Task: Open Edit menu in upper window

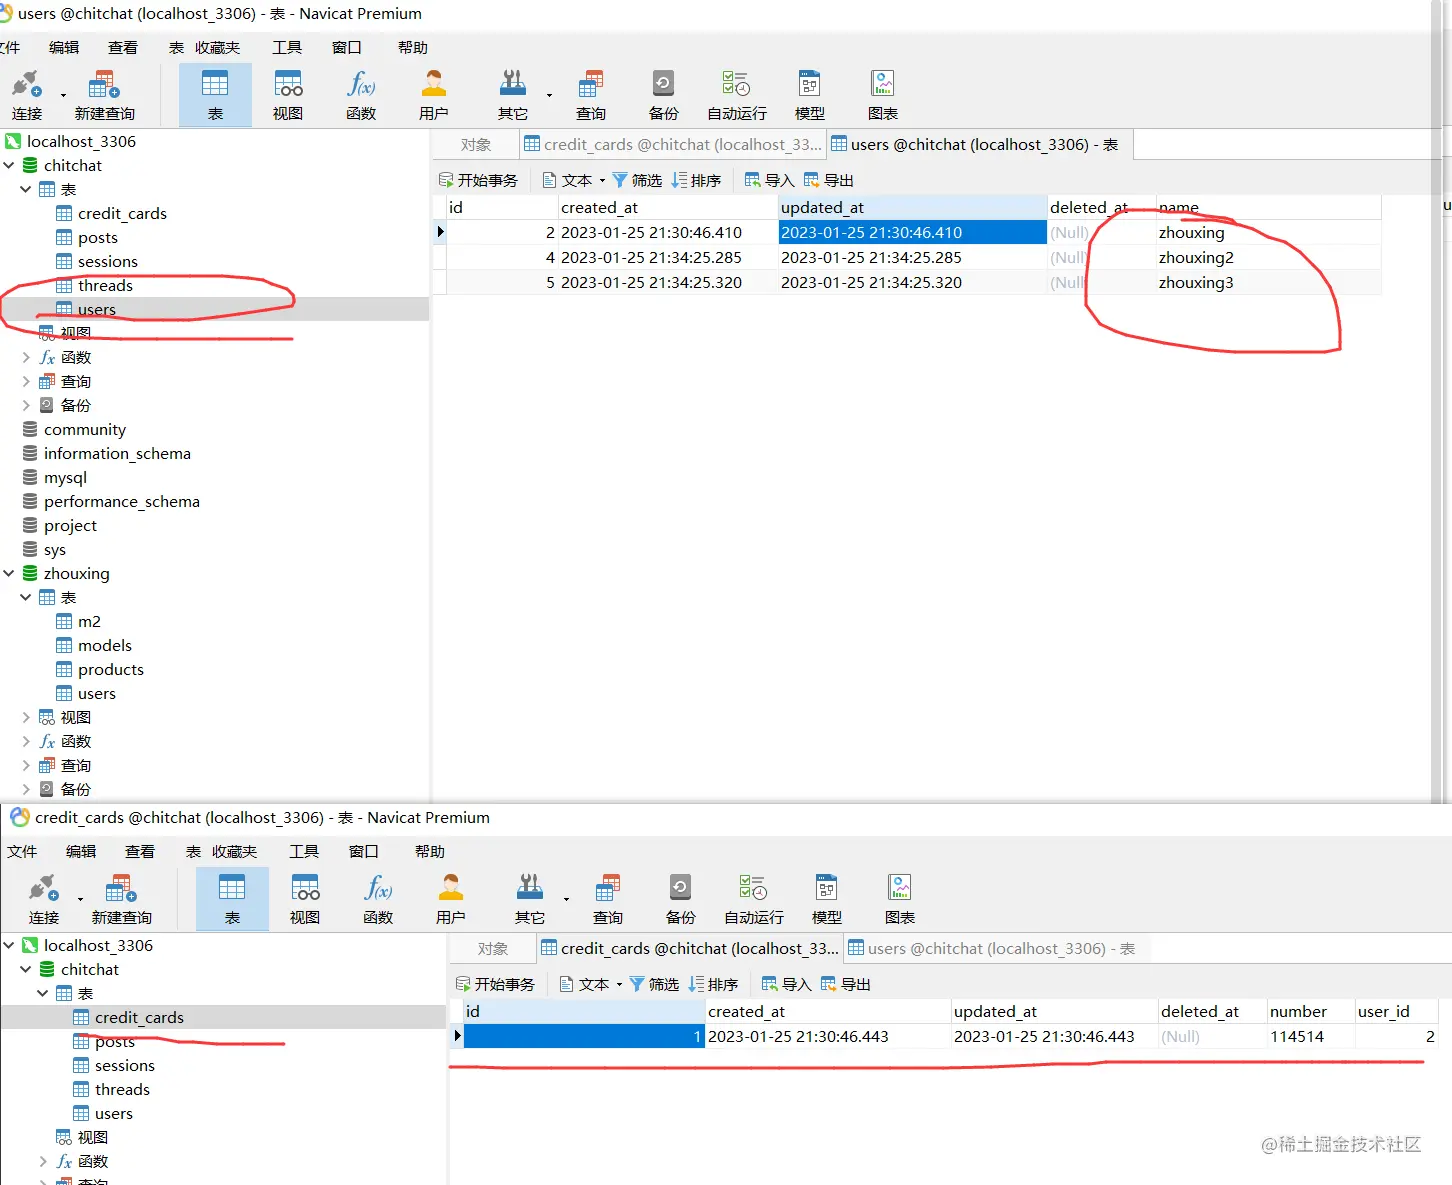Action: (x=64, y=47)
